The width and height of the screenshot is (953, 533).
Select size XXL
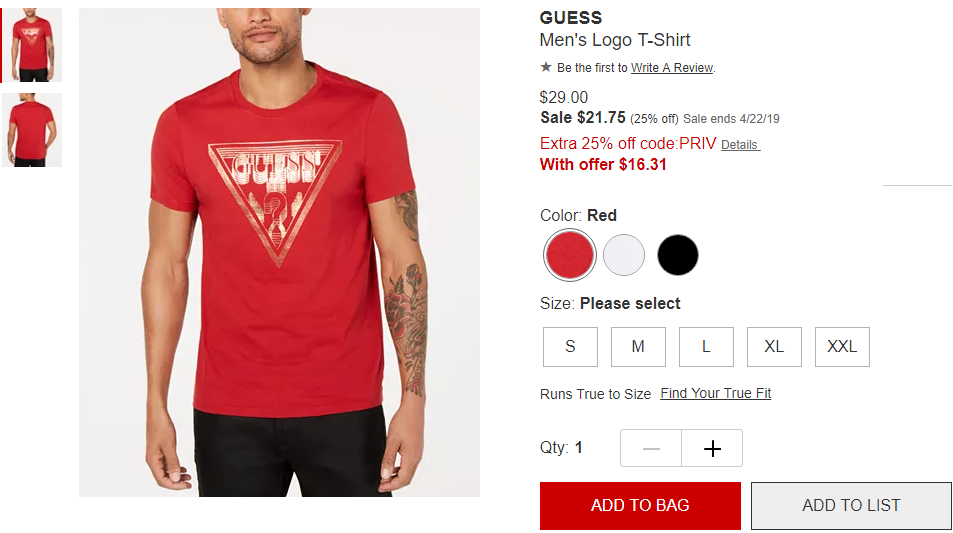tap(842, 347)
